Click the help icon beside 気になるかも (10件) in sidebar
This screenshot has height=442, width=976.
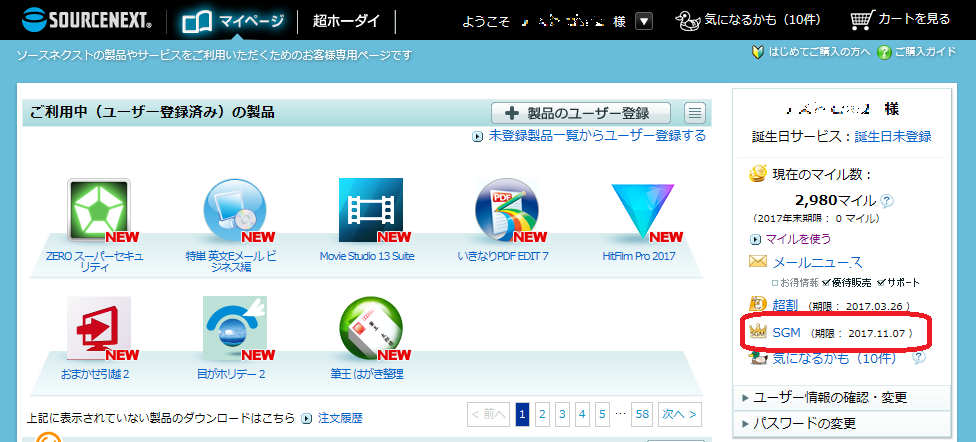919,358
